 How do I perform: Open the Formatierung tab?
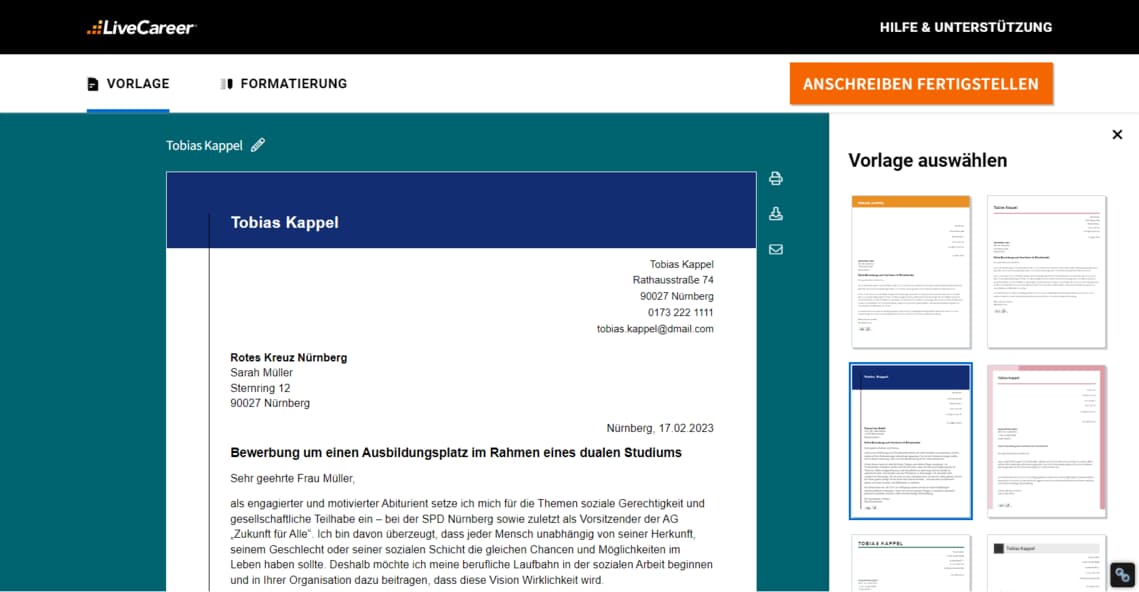click(x=284, y=84)
